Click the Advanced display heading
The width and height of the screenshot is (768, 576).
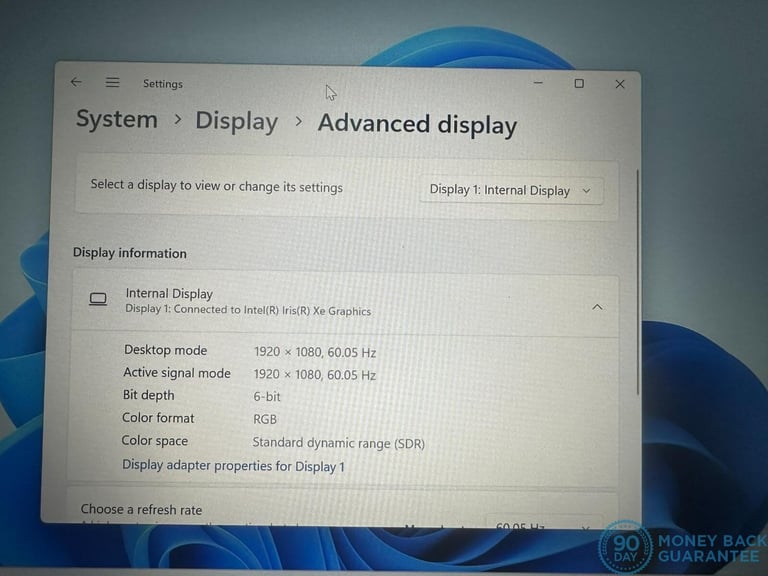click(417, 124)
